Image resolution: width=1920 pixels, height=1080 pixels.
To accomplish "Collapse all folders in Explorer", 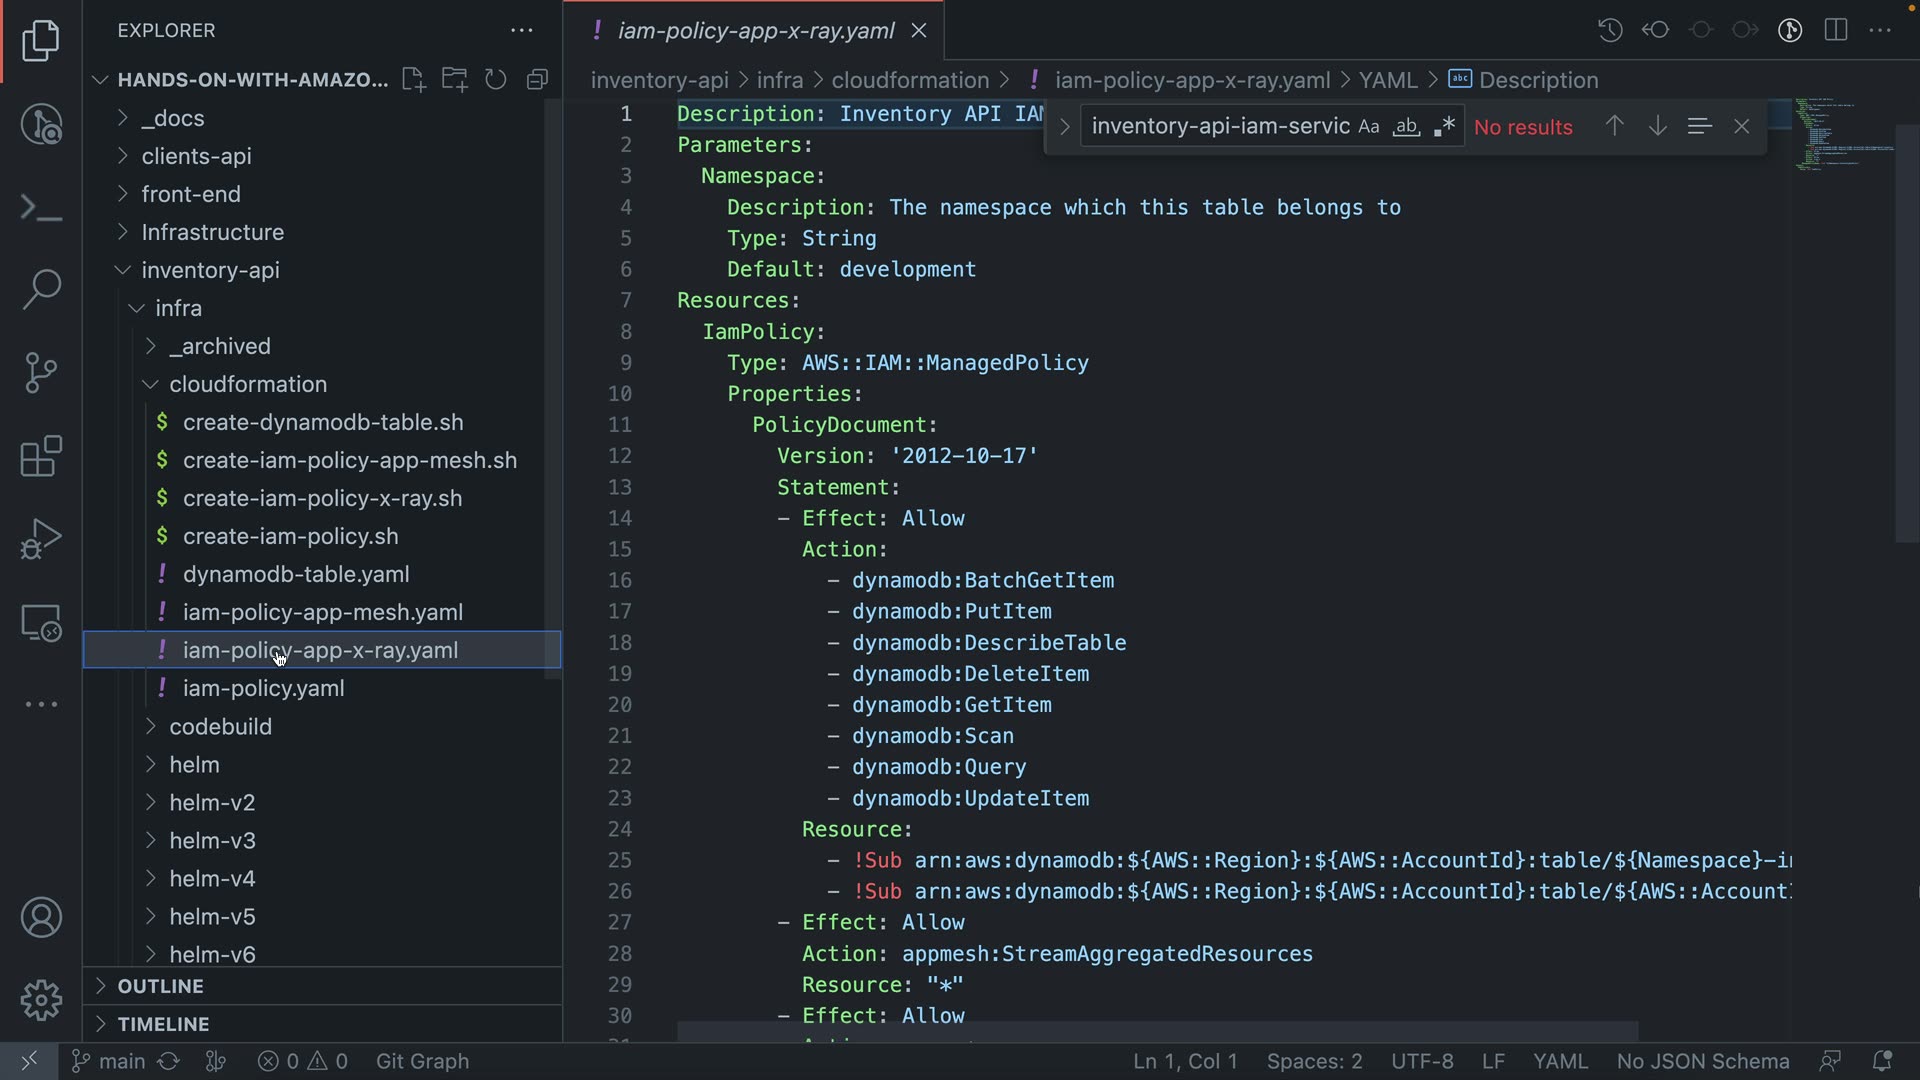I will coord(538,80).
